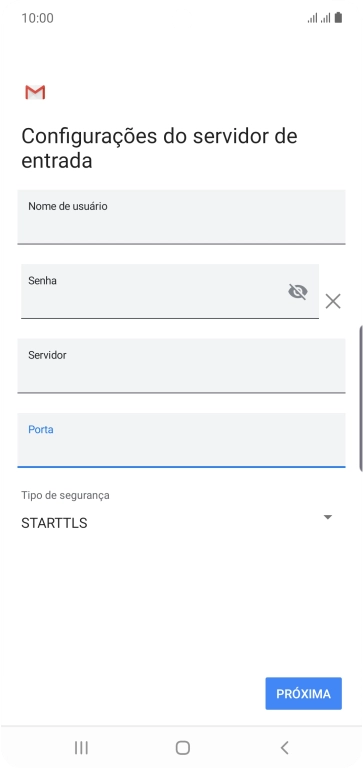
Task: Focus the Senha password field
Action: pos(170,291)
